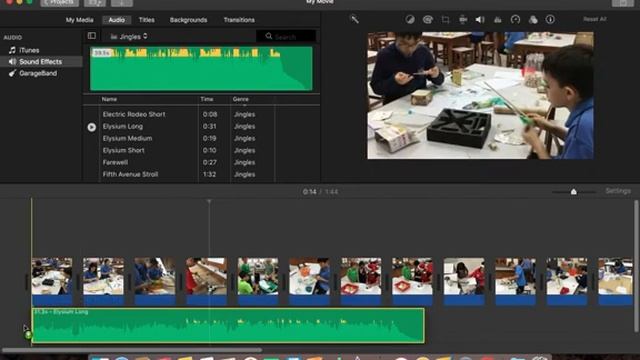Viewport: 640px width, 360px height.
Task: Select the third timeline video clip
Action: (x=155, y=281)
